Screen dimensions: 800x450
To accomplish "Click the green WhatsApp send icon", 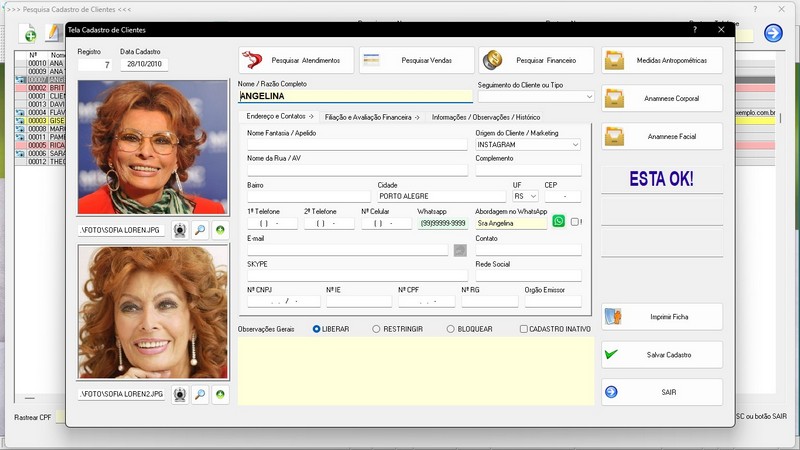I will [559, 221].
